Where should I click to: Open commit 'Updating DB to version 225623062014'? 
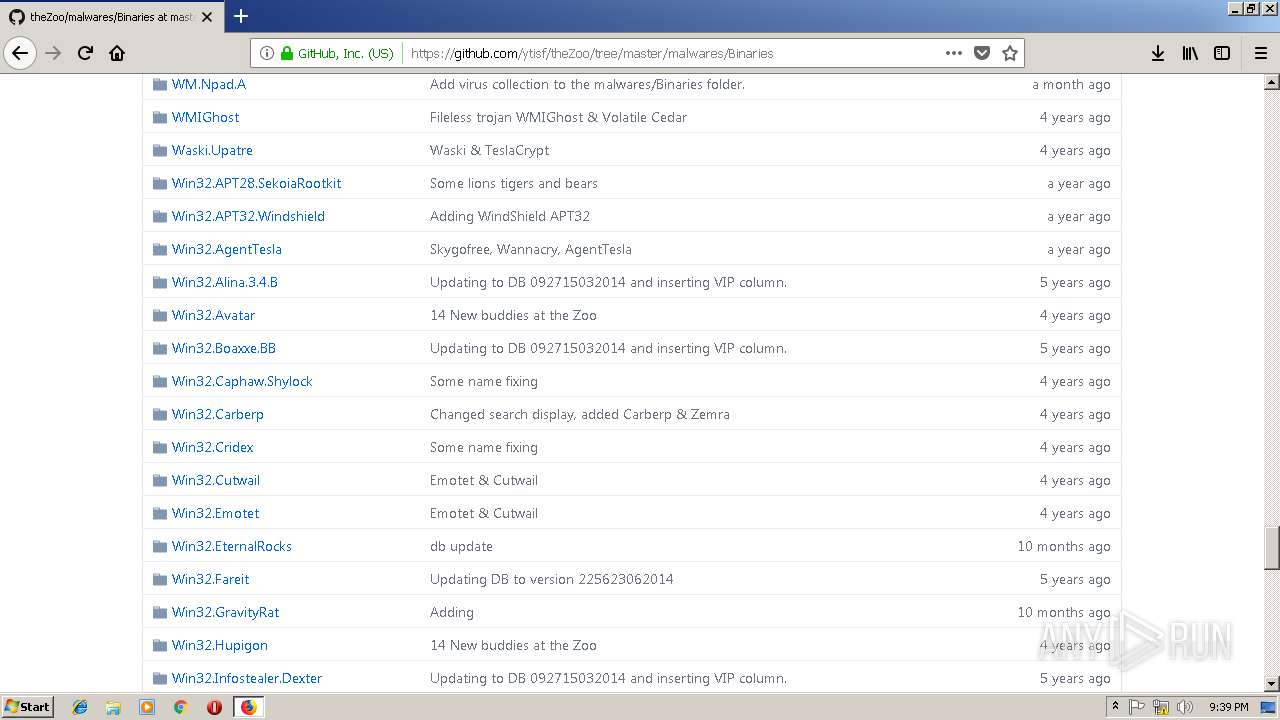tap(551, 579)
